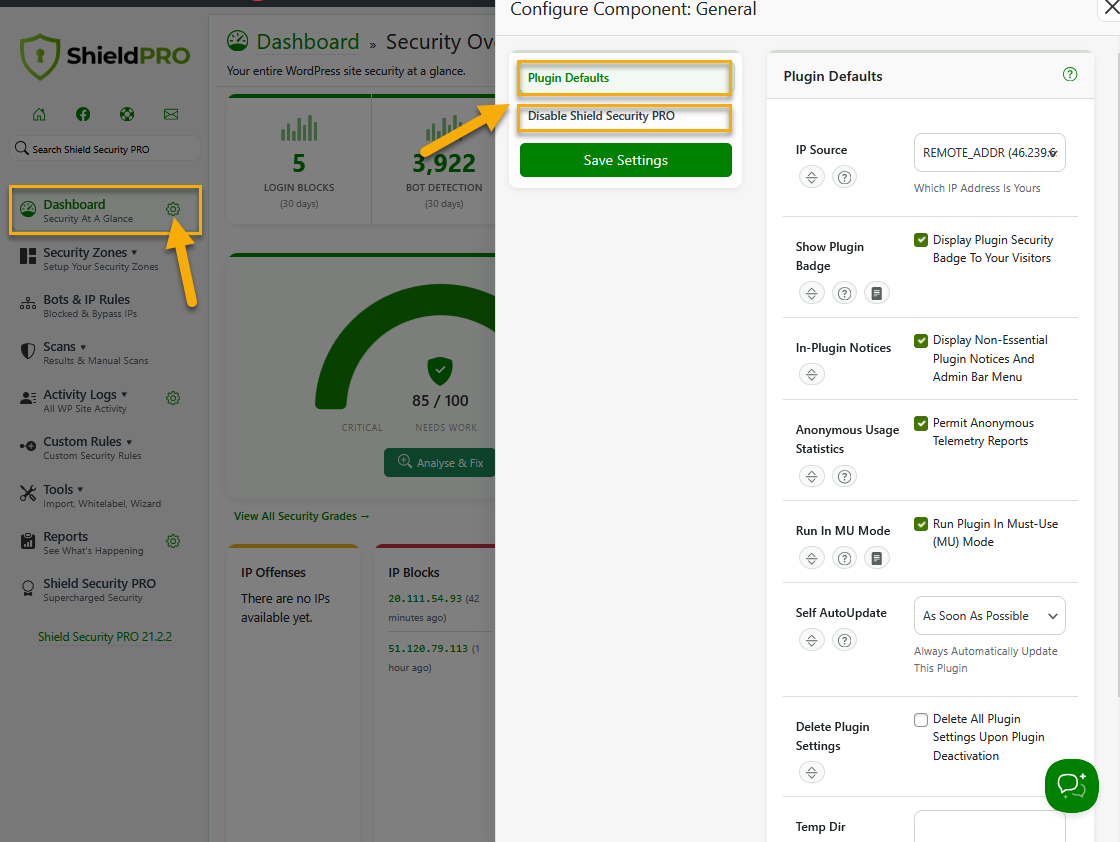Click the ShieldPRO logo
The image size is (1120, 842).
tap(104, 56)
